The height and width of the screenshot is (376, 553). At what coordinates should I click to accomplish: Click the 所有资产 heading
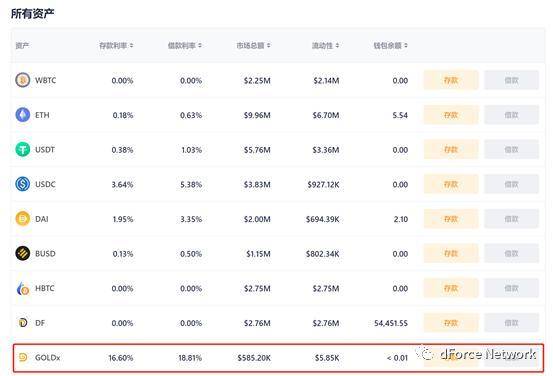pyautogui.click(x=32, y=13)
